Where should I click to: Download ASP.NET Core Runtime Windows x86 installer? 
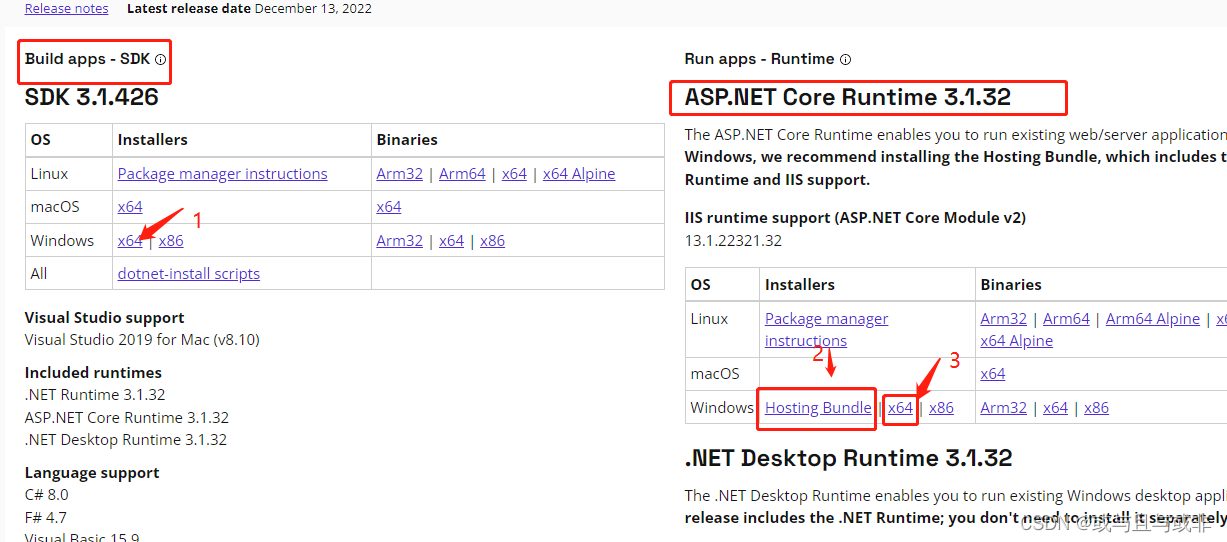(941, 407)
